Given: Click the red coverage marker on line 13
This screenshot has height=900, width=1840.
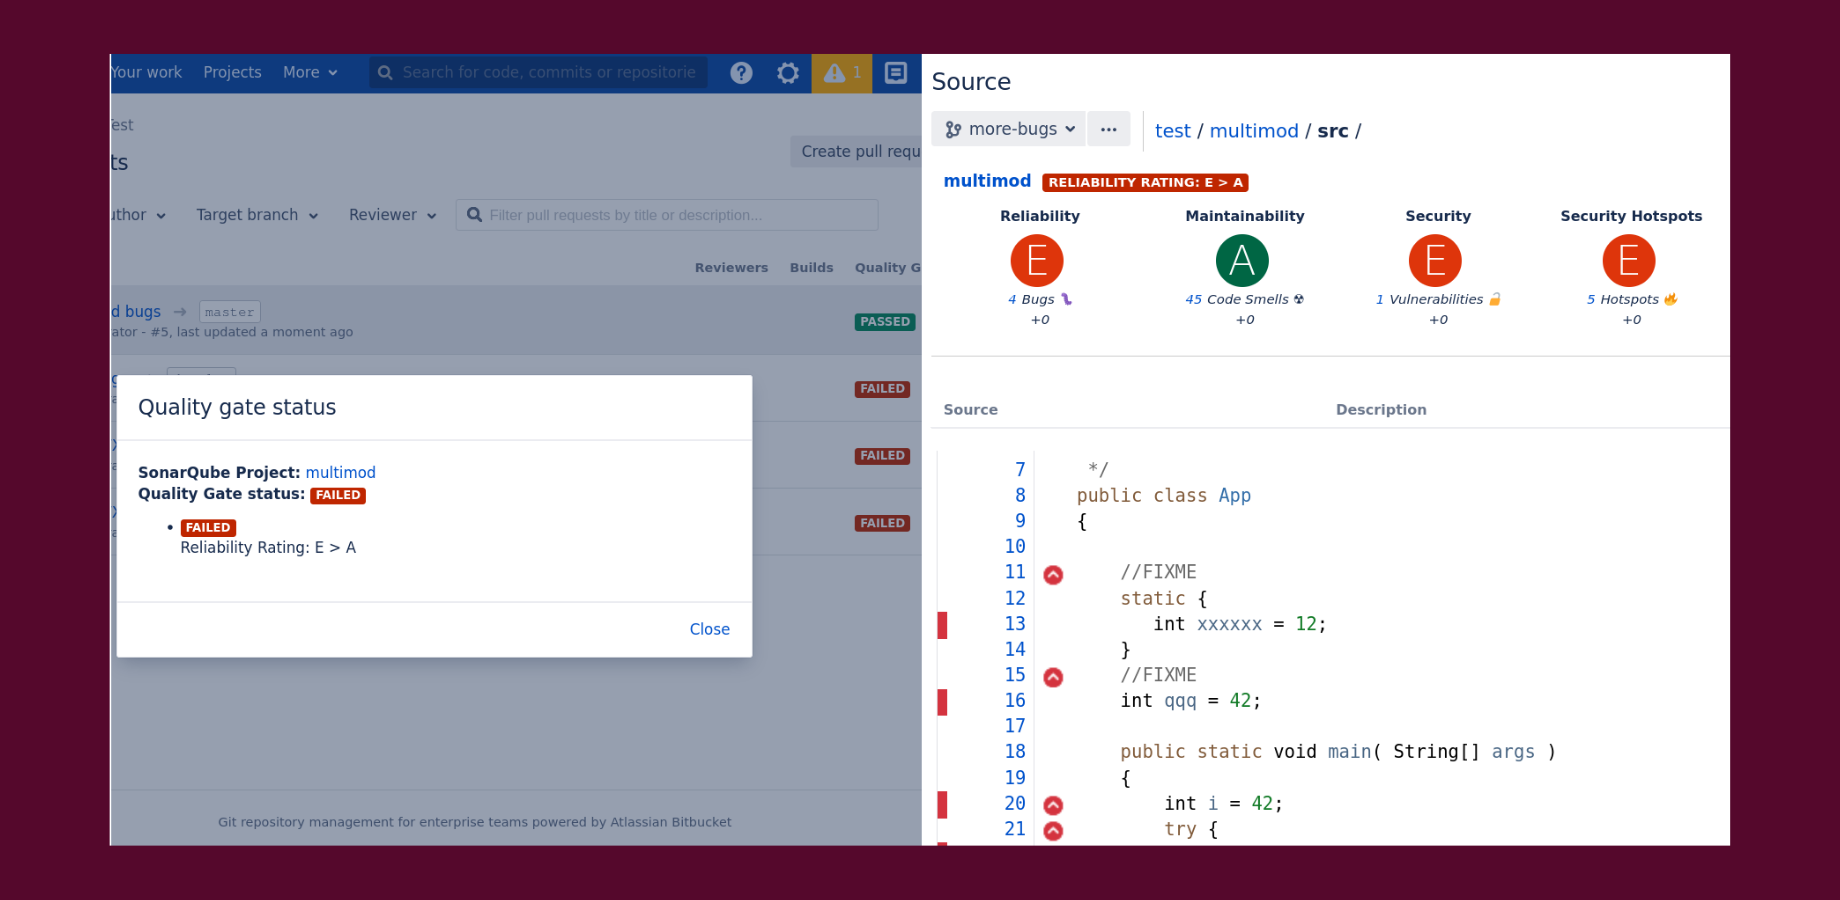Looking at the screenshot, I should (x=942, y=625).
